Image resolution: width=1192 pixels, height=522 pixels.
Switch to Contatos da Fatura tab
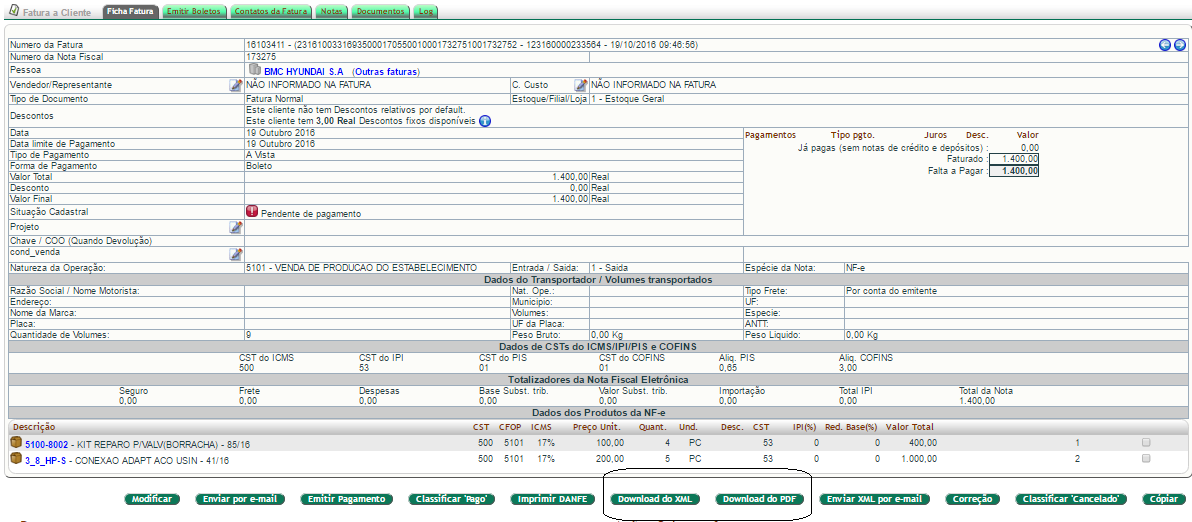point(269,12)
